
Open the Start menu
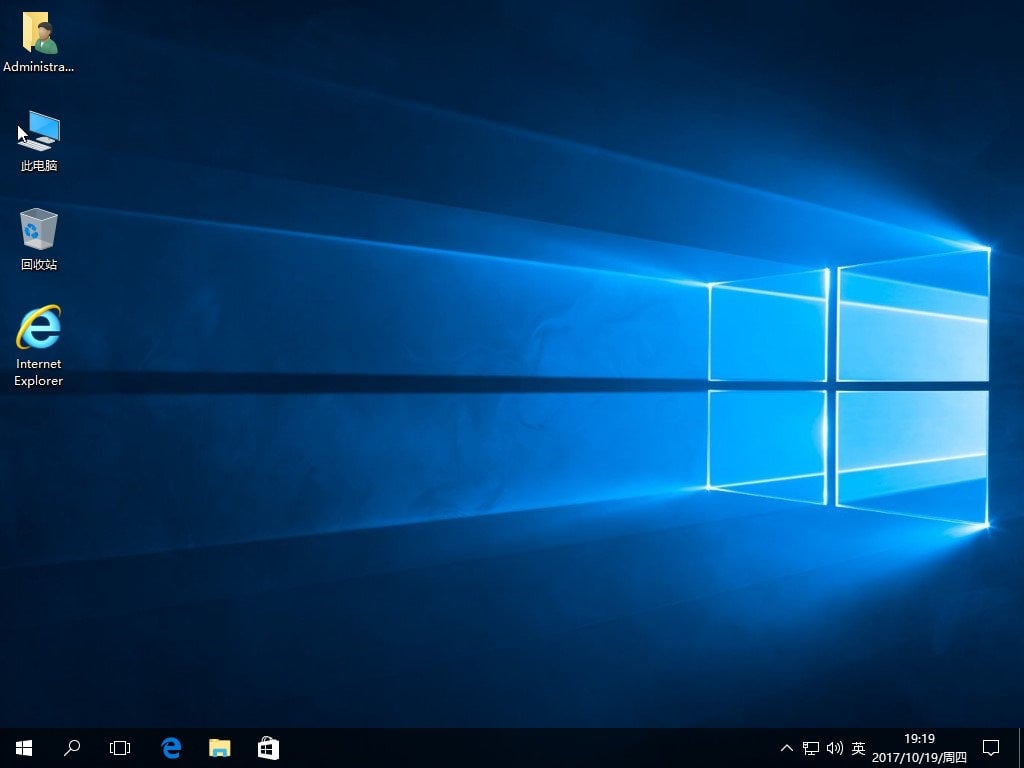pyautogui.click(x=24, y=747)
